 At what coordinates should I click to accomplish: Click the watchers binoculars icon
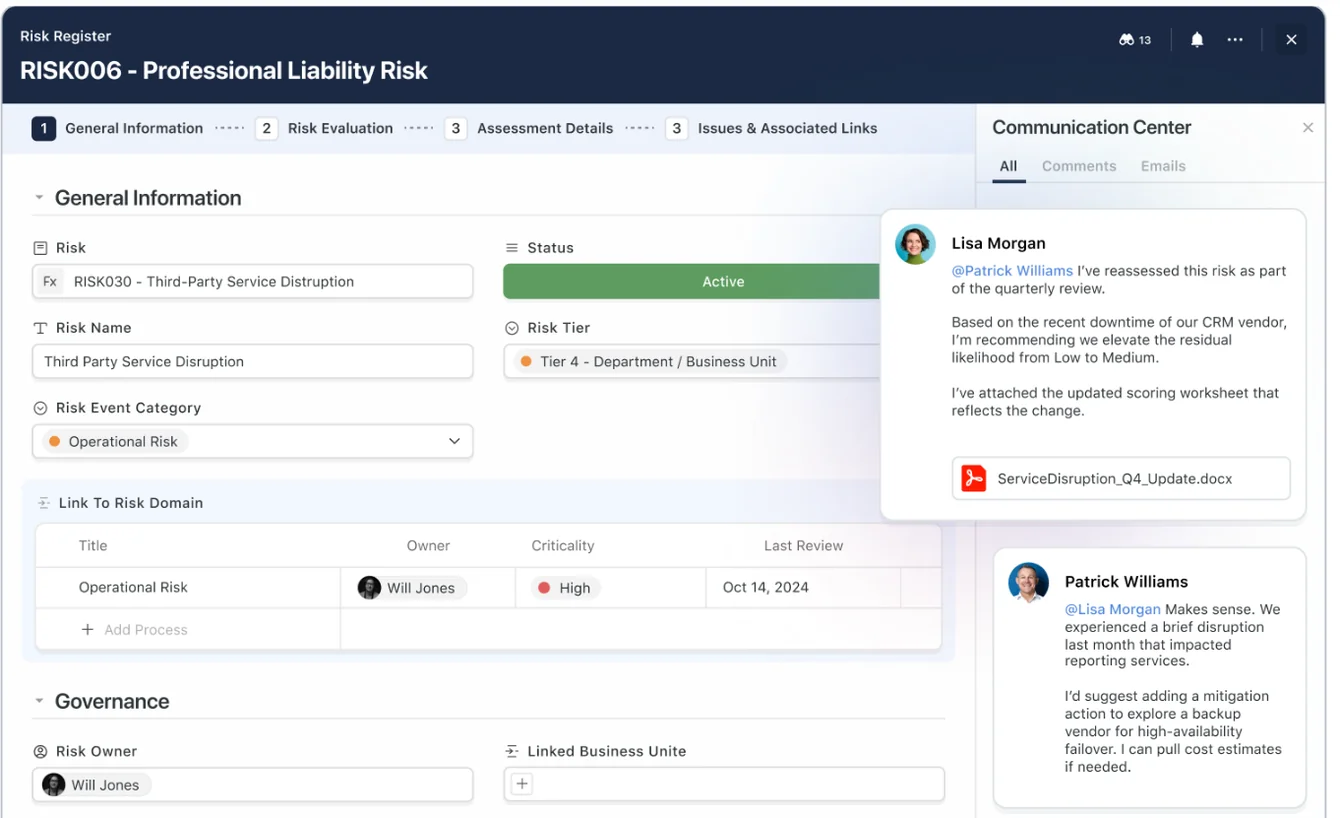tap(1126, 40)
